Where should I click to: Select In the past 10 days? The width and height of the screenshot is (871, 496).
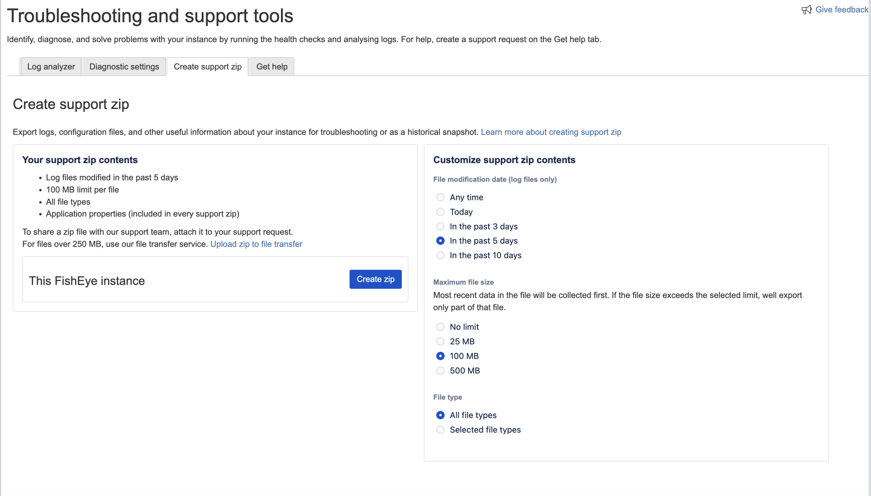point(440,256)
